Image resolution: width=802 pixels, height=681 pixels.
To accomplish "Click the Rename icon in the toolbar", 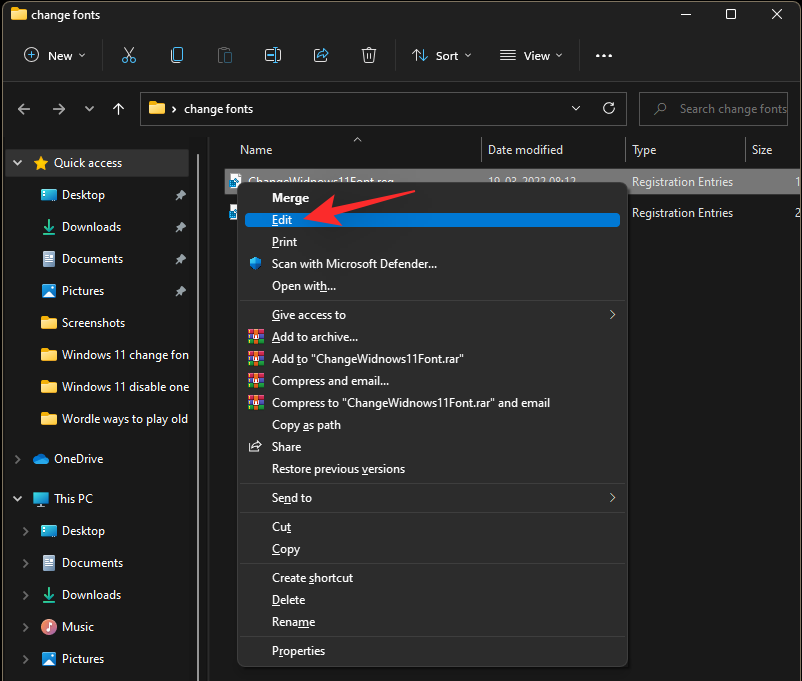I will (273, 55).
